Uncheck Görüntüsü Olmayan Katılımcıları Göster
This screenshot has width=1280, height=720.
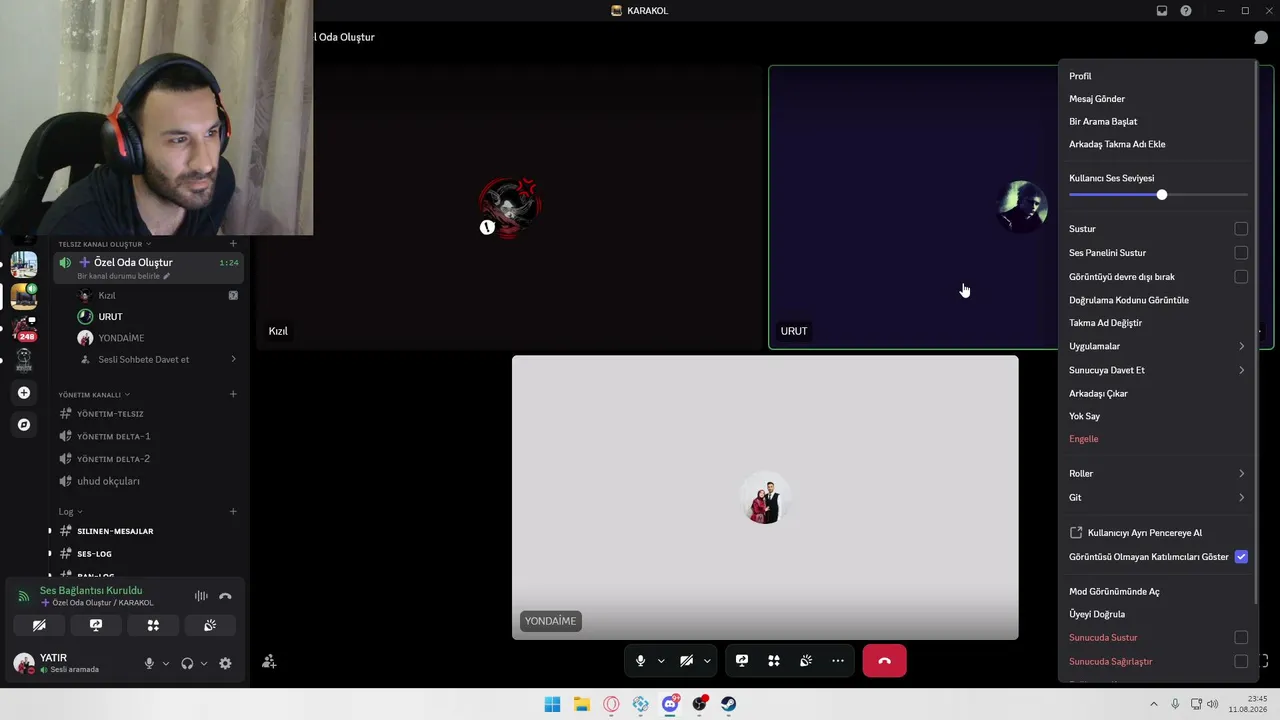coord(1241,557)
